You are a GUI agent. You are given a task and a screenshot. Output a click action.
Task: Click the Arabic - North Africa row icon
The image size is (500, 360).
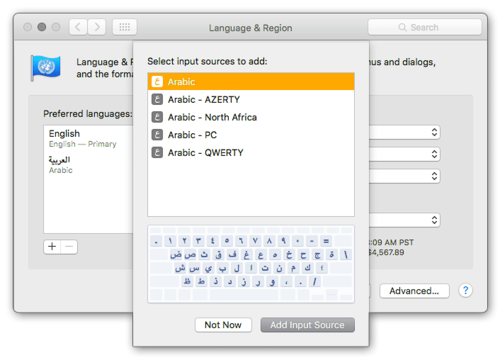click(x=157, y=117)
